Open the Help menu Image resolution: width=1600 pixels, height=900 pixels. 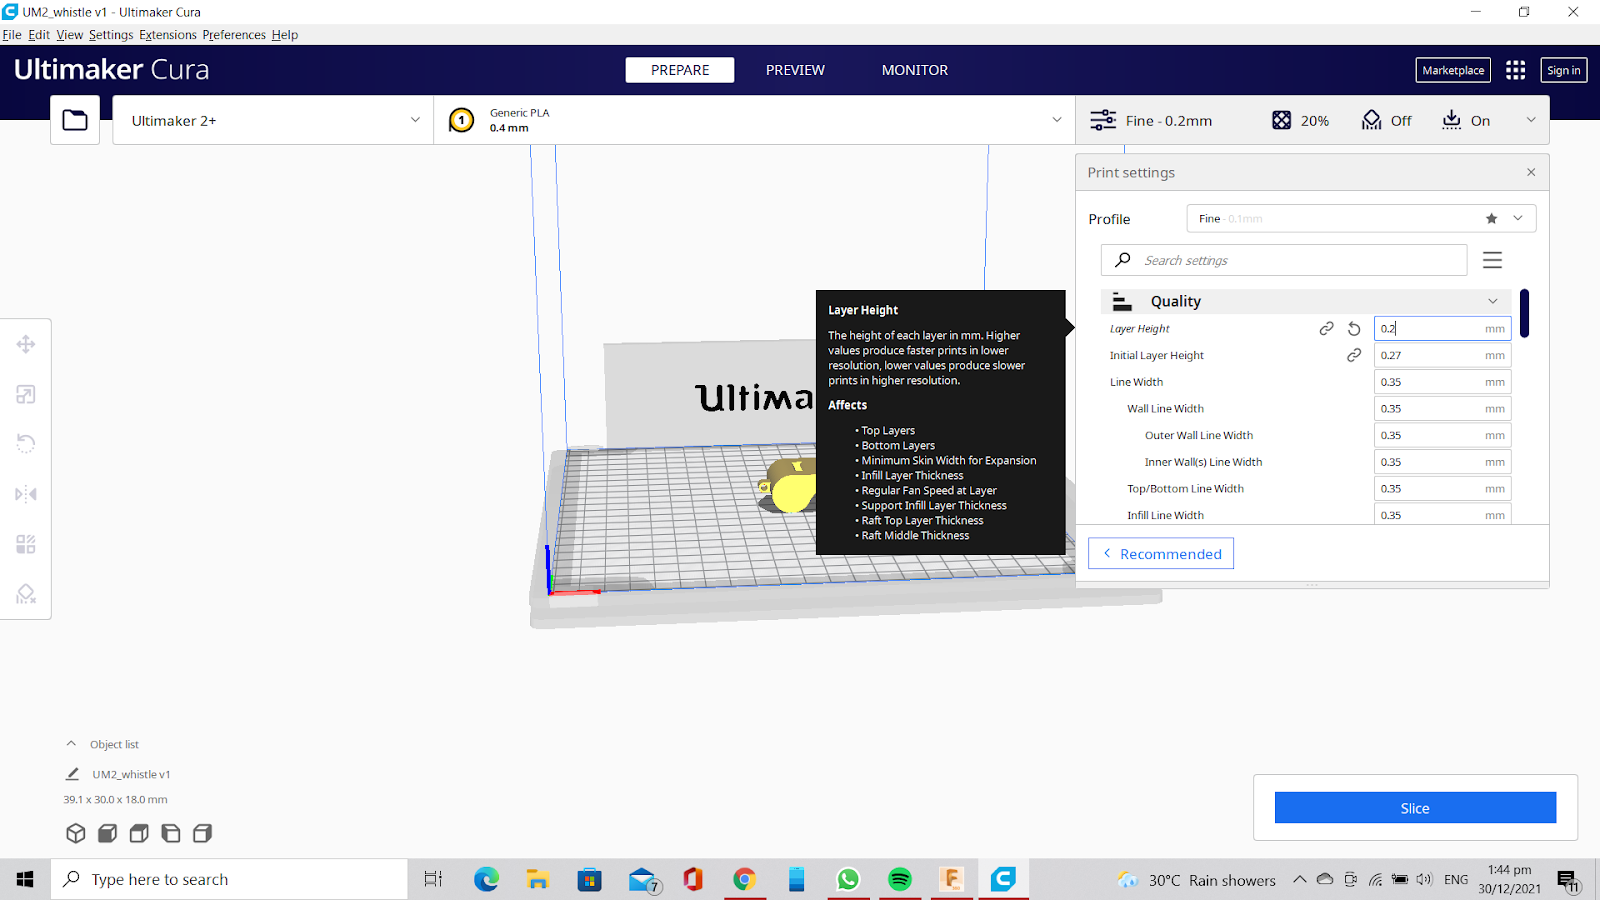pyautogui.click(x=285, y=34)
